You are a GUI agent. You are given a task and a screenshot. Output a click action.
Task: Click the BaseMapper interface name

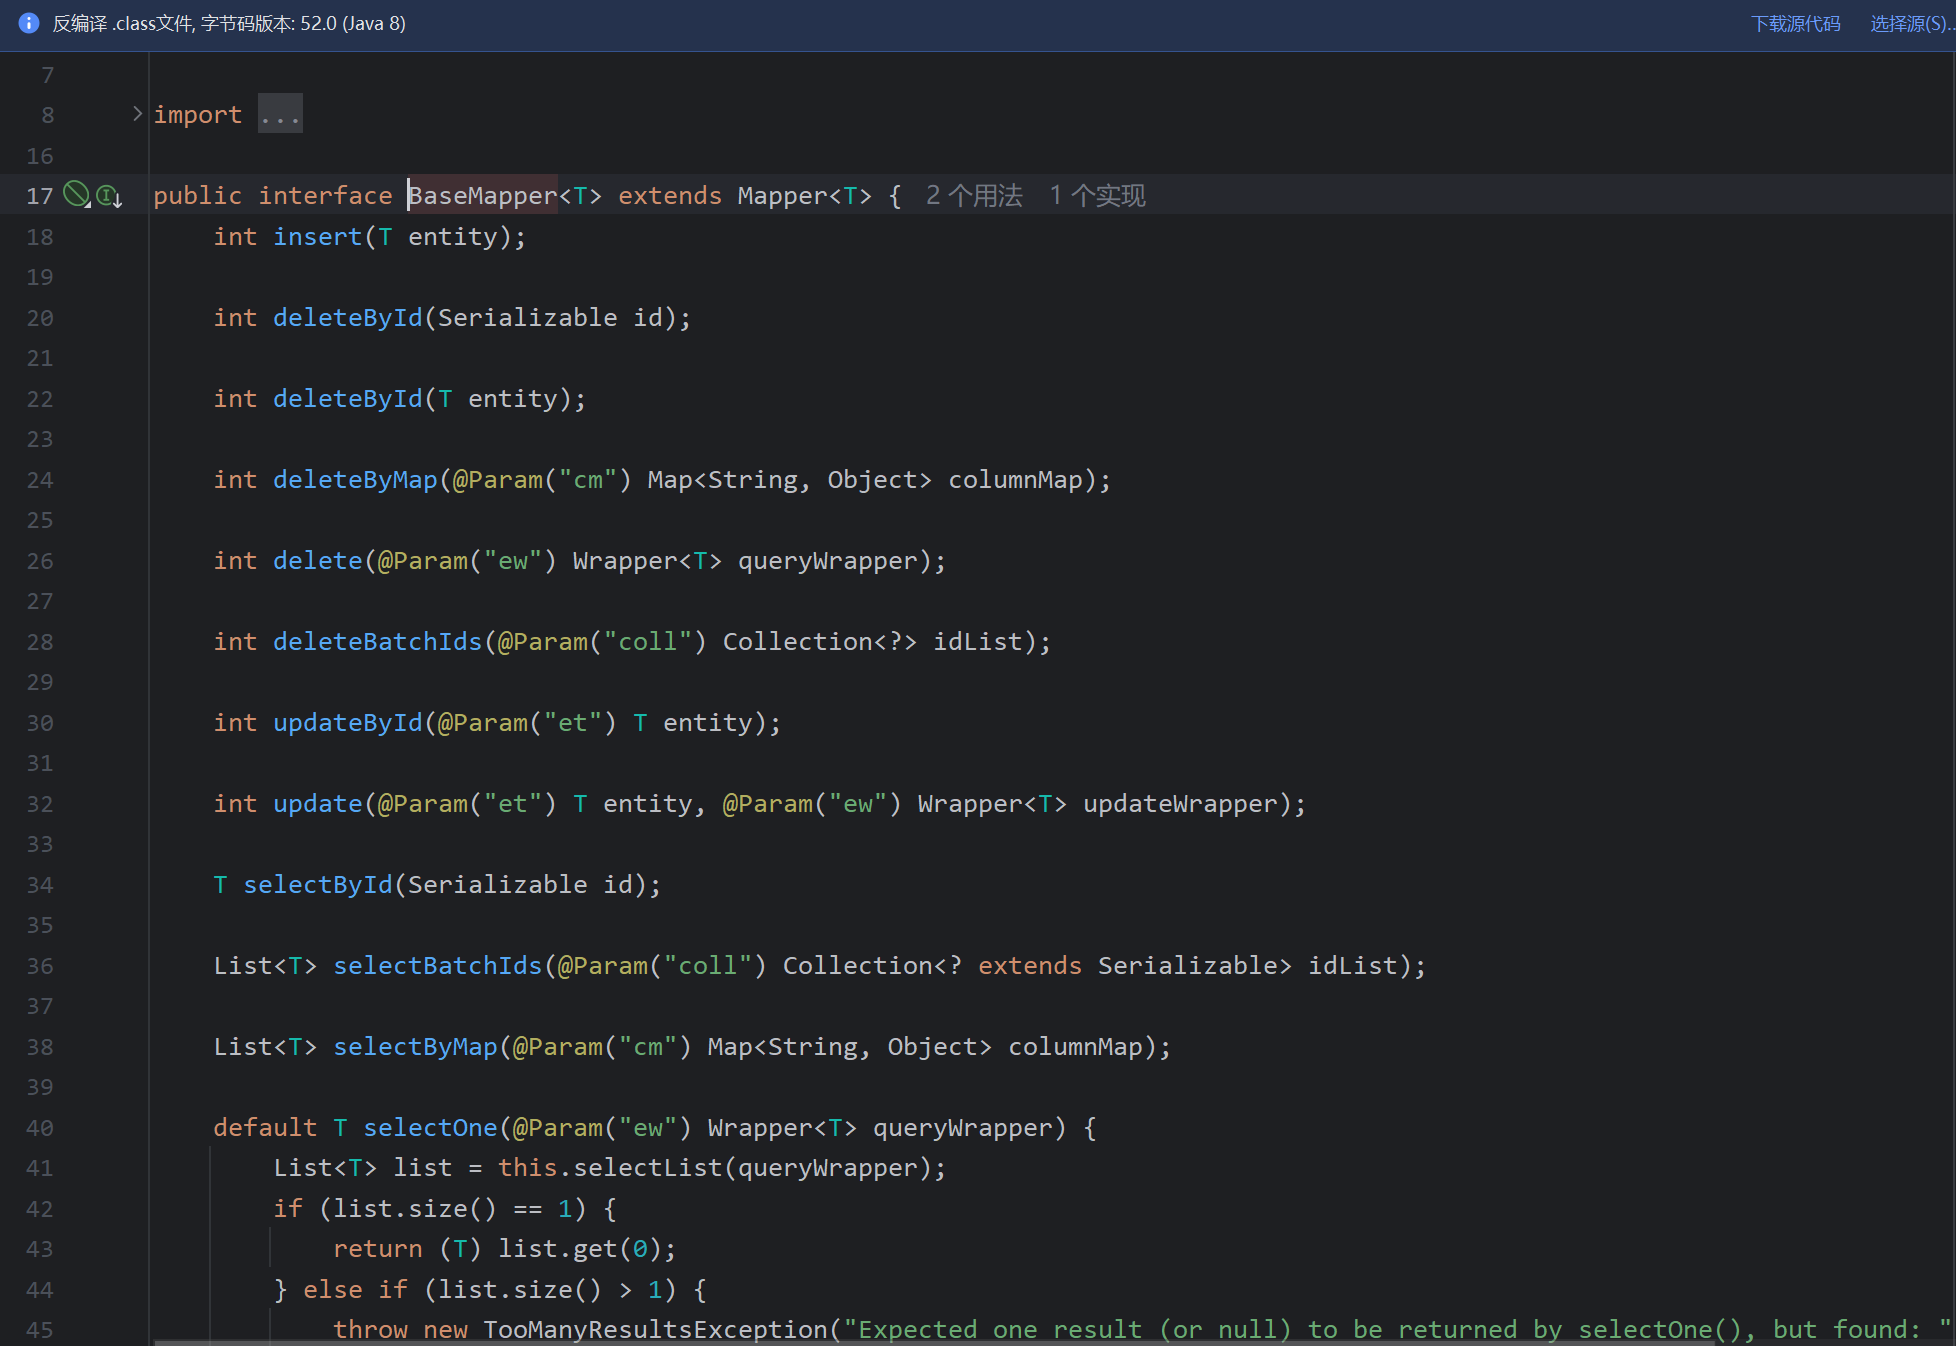pyautogui.click(x=483, y=195)
